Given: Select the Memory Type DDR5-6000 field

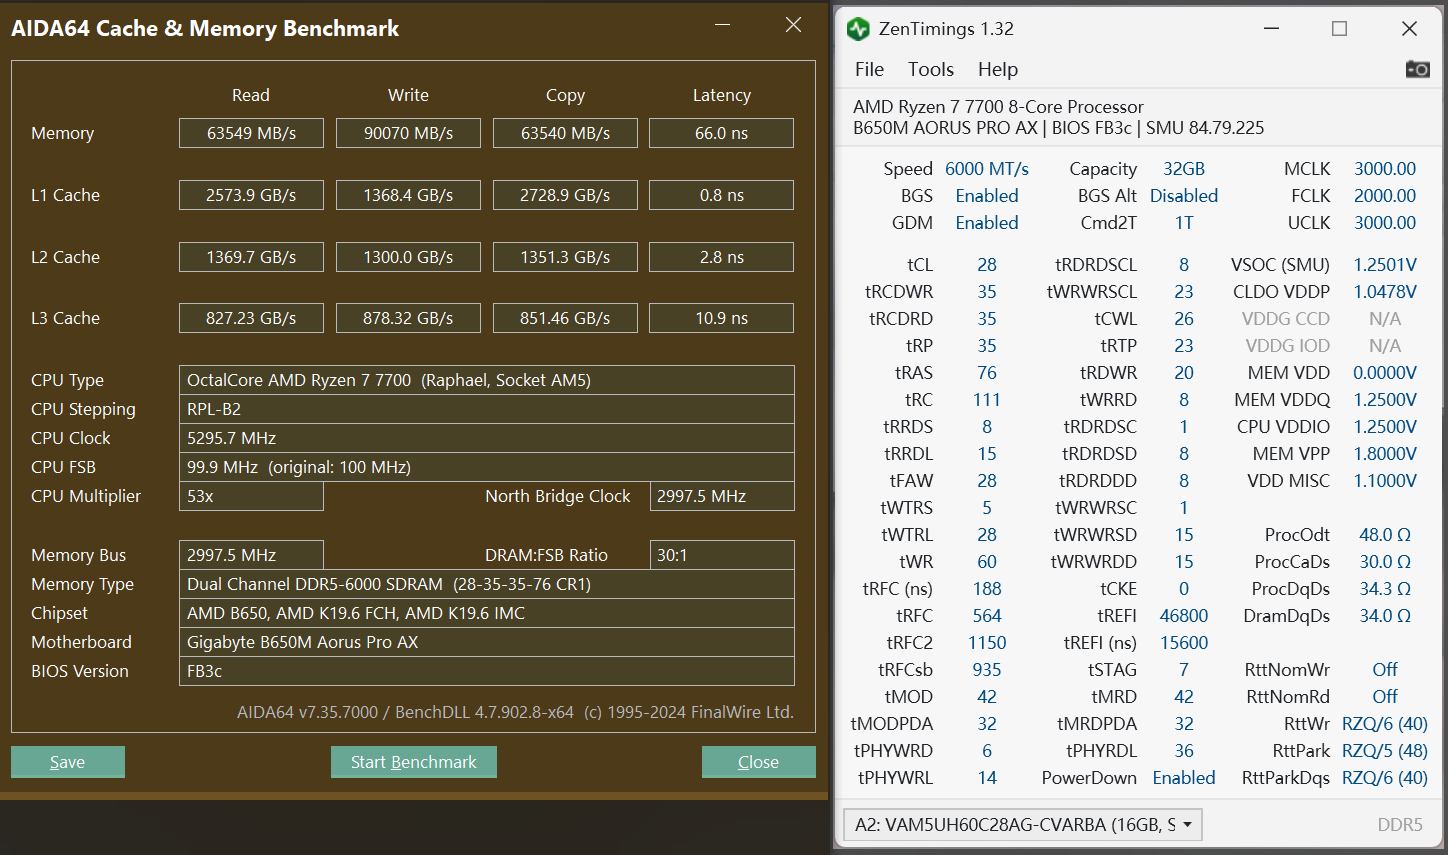Looking at the screenshot, I should tap(486, 584).
